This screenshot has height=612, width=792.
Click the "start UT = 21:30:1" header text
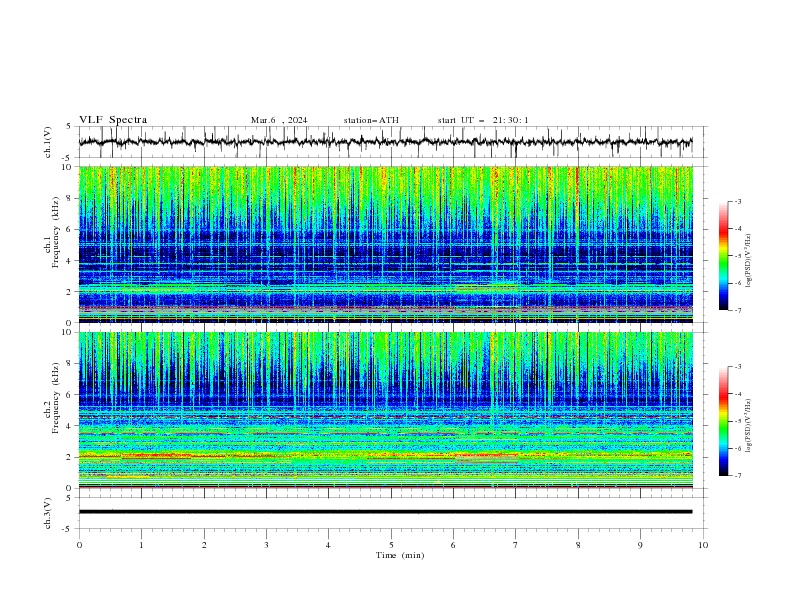(483, 120)
